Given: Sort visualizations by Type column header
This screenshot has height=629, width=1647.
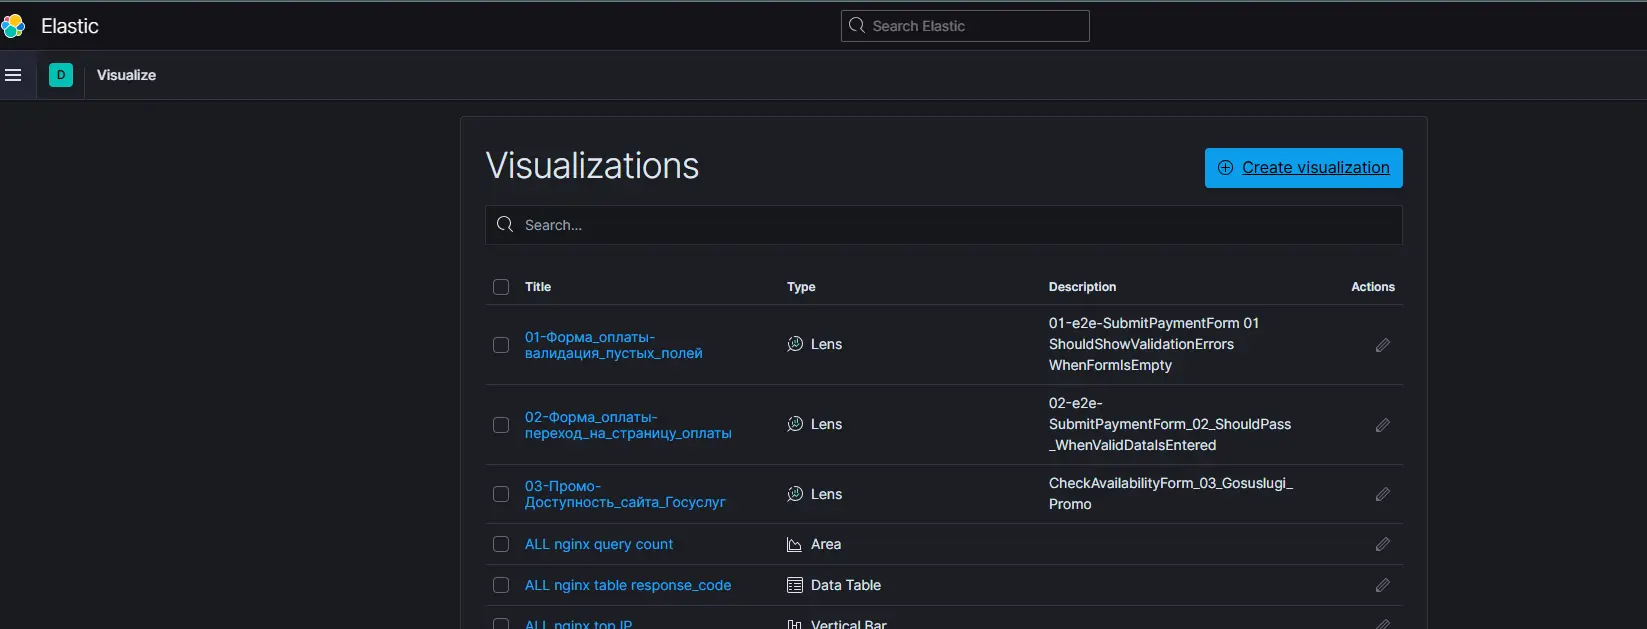Looking at the screenshot, I should click(x=801, y=287).
